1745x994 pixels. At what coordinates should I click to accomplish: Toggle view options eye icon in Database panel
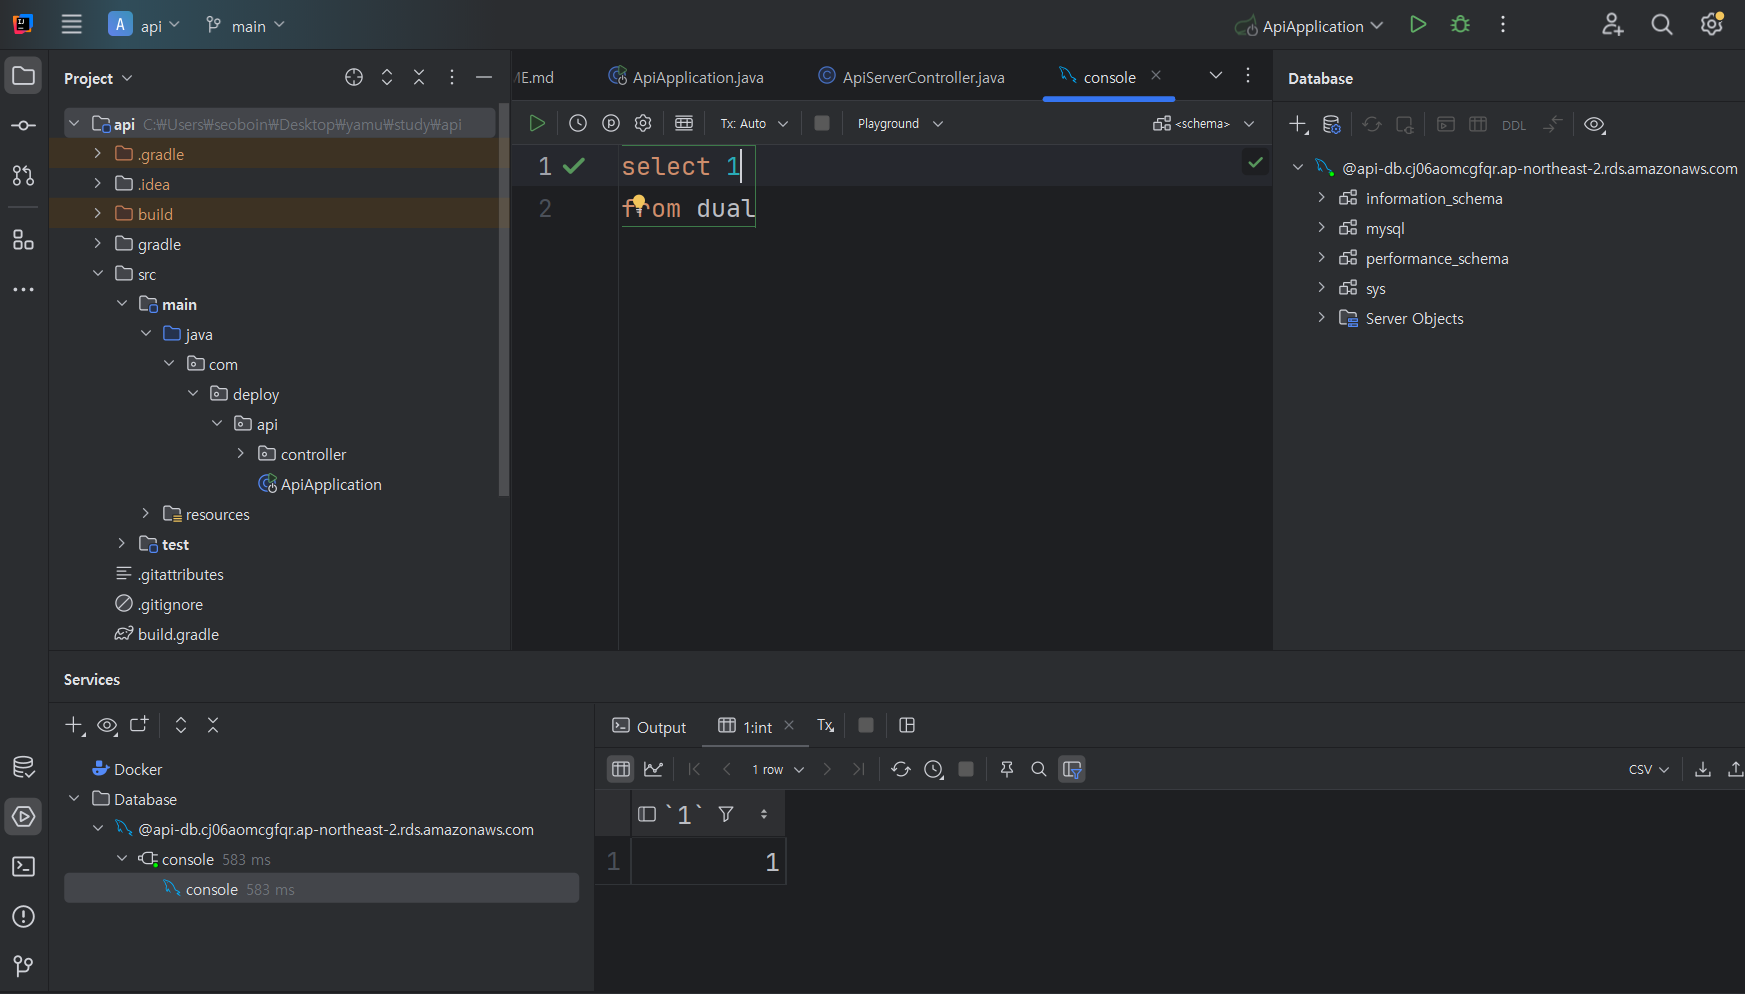click(1595, 124)
